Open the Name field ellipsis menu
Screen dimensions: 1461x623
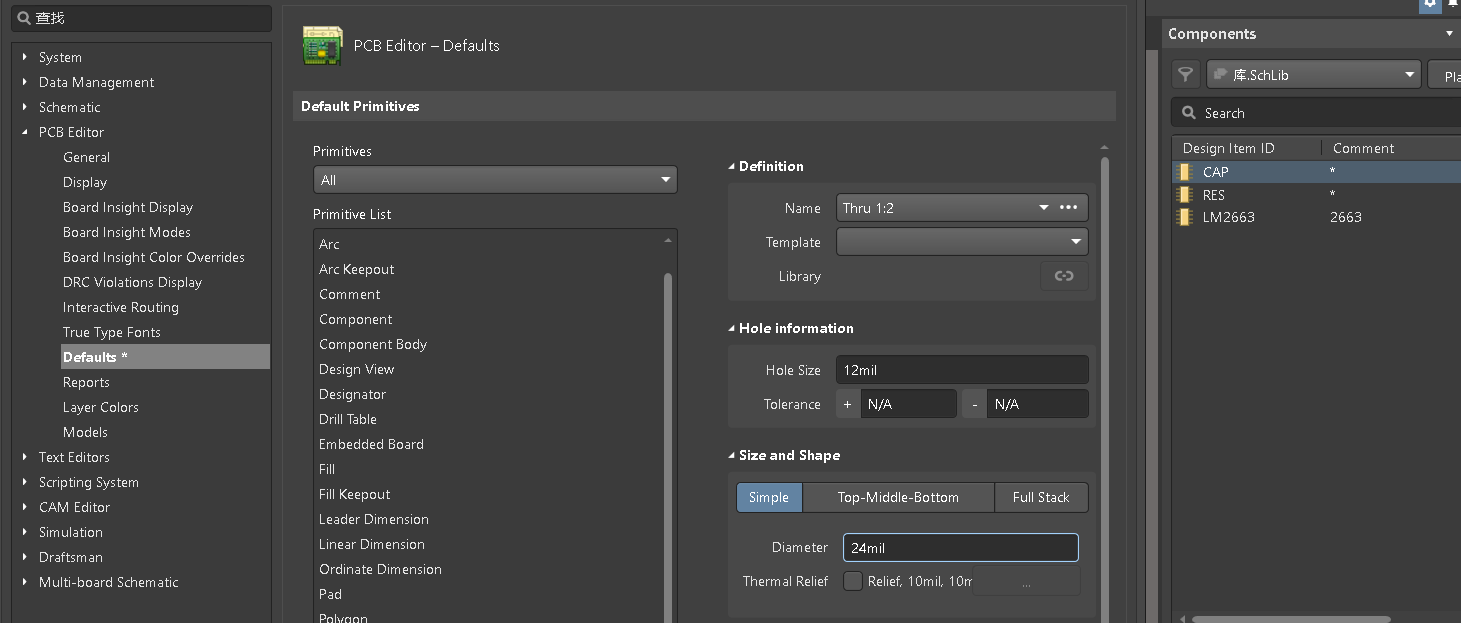pyautogui.click(x=1068, y=208)
